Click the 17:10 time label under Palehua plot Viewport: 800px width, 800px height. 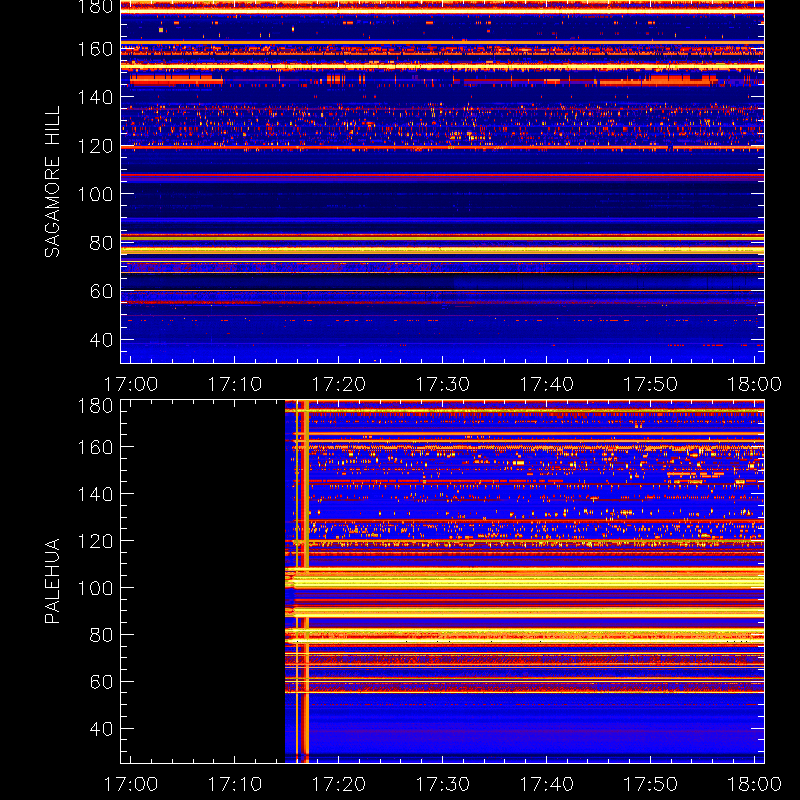tap(235, 784)
